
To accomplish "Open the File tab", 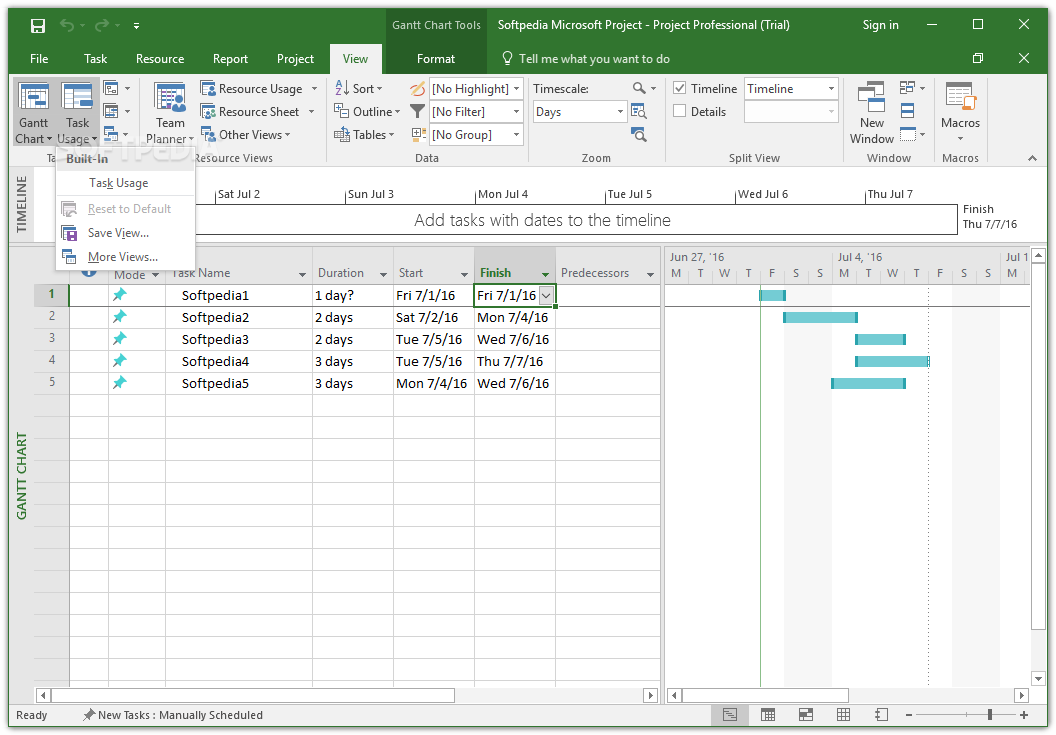I will [x=39, y=59].
